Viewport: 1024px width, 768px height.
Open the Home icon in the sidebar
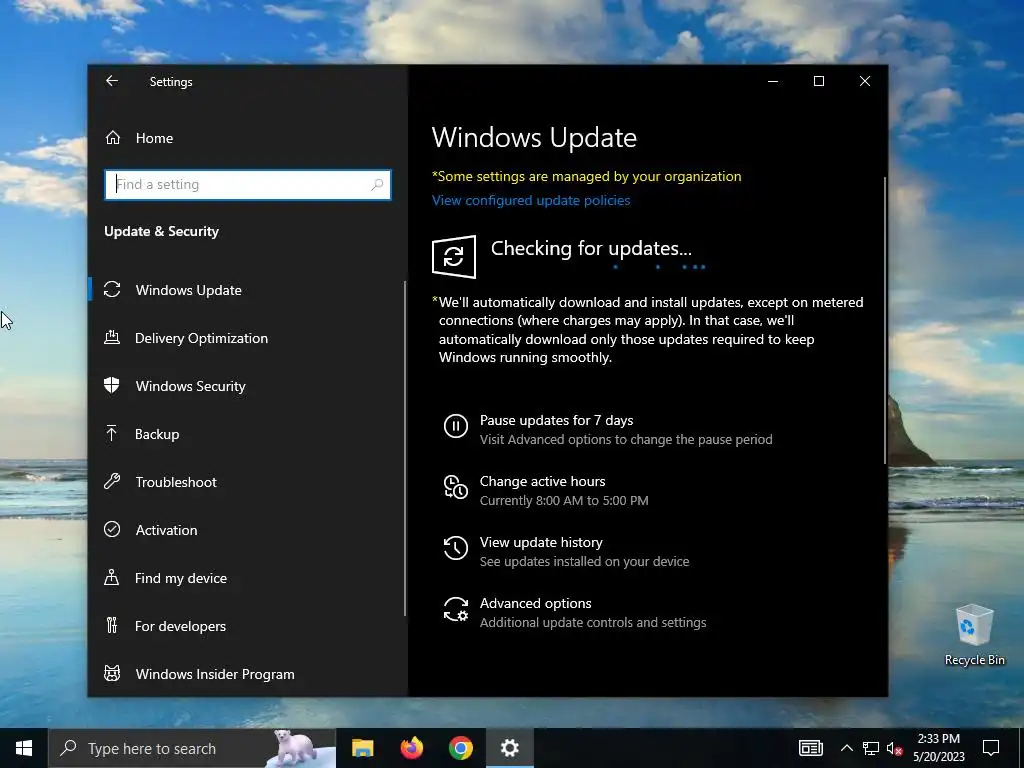[113, 138]
